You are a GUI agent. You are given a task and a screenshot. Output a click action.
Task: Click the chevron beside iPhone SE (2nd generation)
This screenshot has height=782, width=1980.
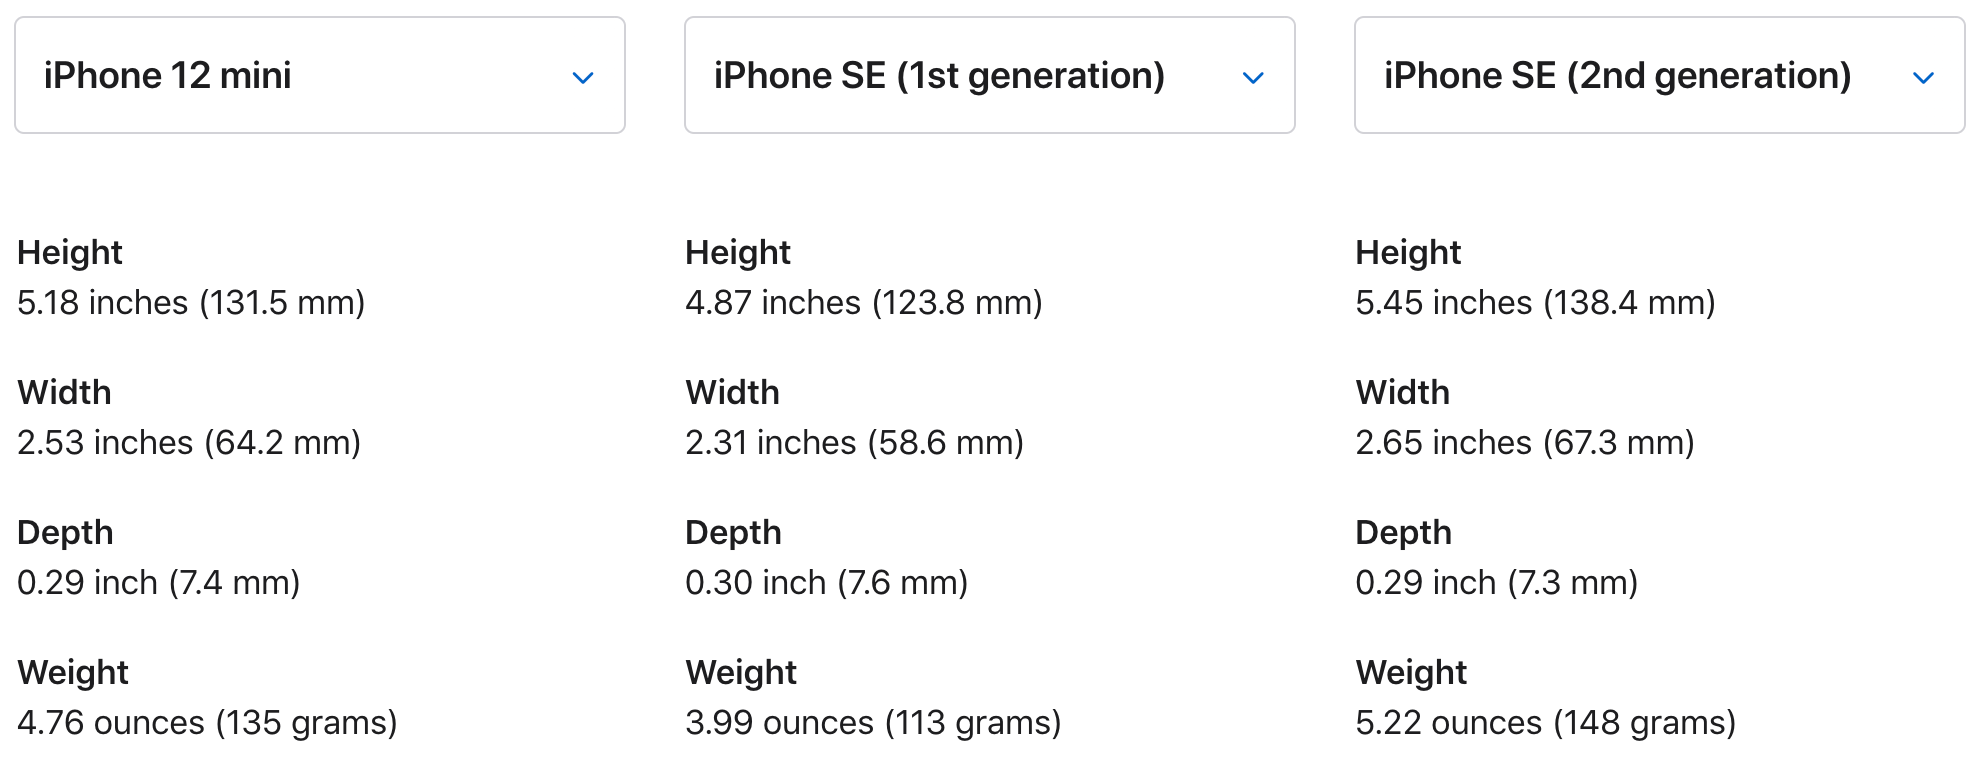coord(1923,77)
